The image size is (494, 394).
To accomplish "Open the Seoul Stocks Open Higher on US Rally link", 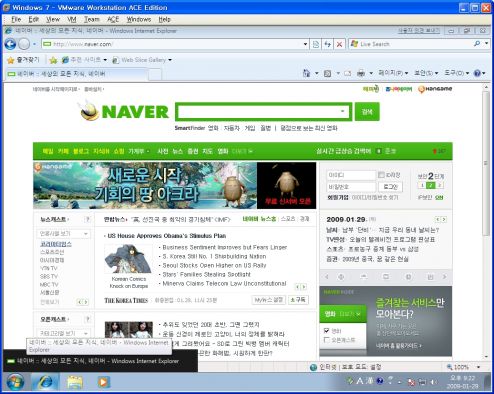I will (x=214, y=265).
